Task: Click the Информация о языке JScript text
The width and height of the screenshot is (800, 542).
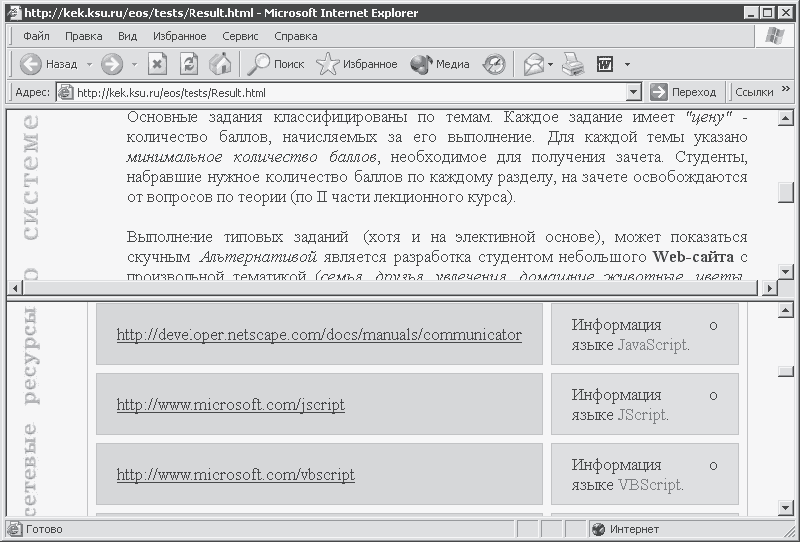Action: point(645,405)
